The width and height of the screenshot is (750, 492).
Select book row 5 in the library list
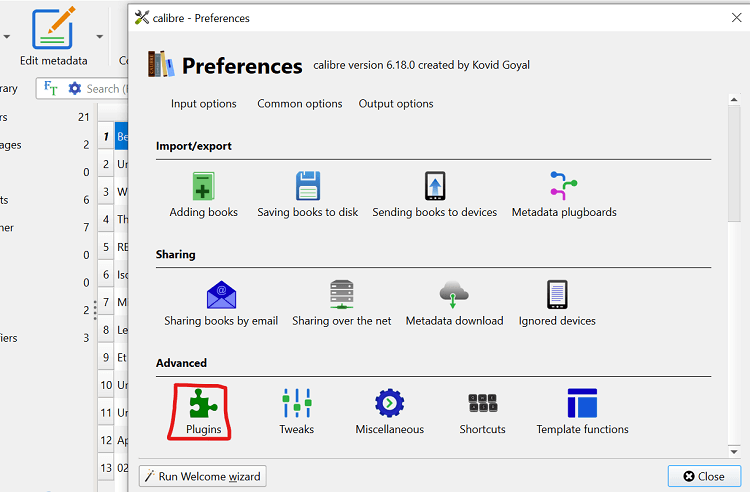pyautogui.click(x=113, y=247)
